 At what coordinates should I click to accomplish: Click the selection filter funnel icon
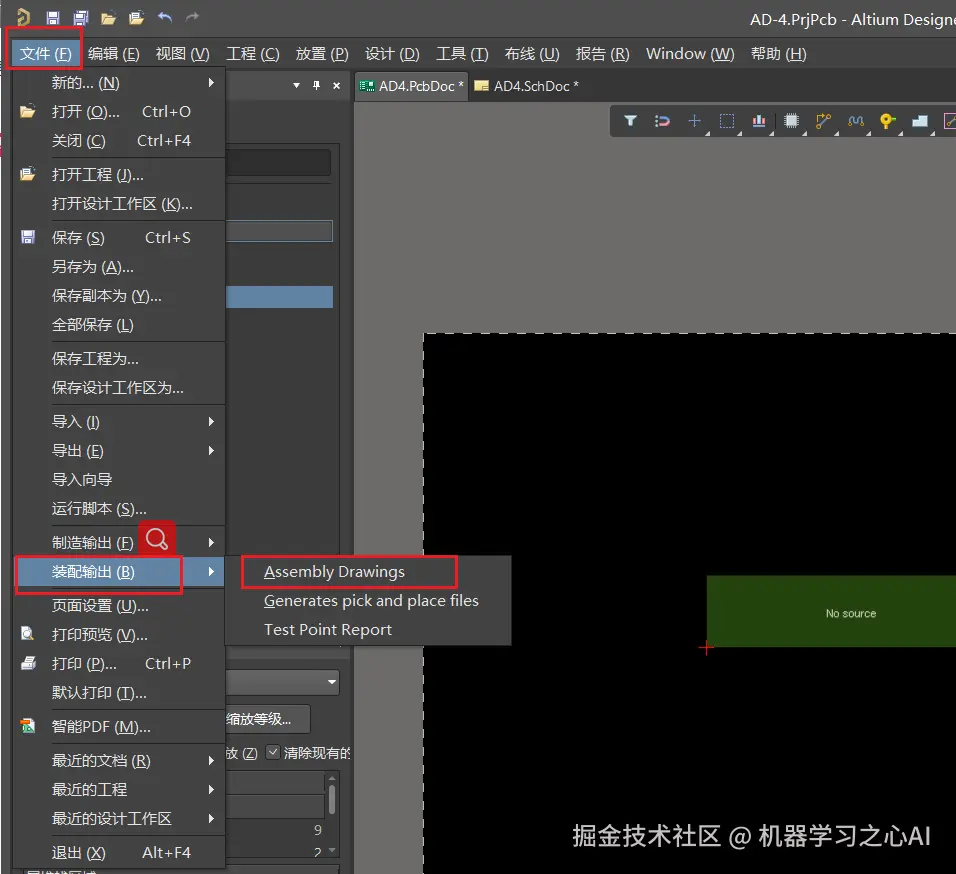point(630,121)
